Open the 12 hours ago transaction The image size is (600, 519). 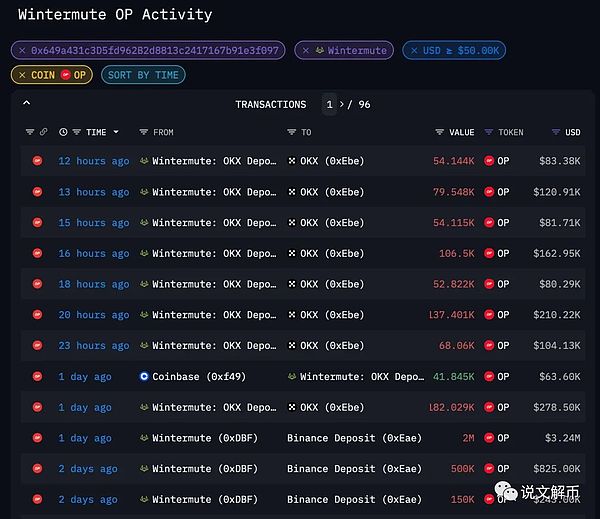click(93, 161)
